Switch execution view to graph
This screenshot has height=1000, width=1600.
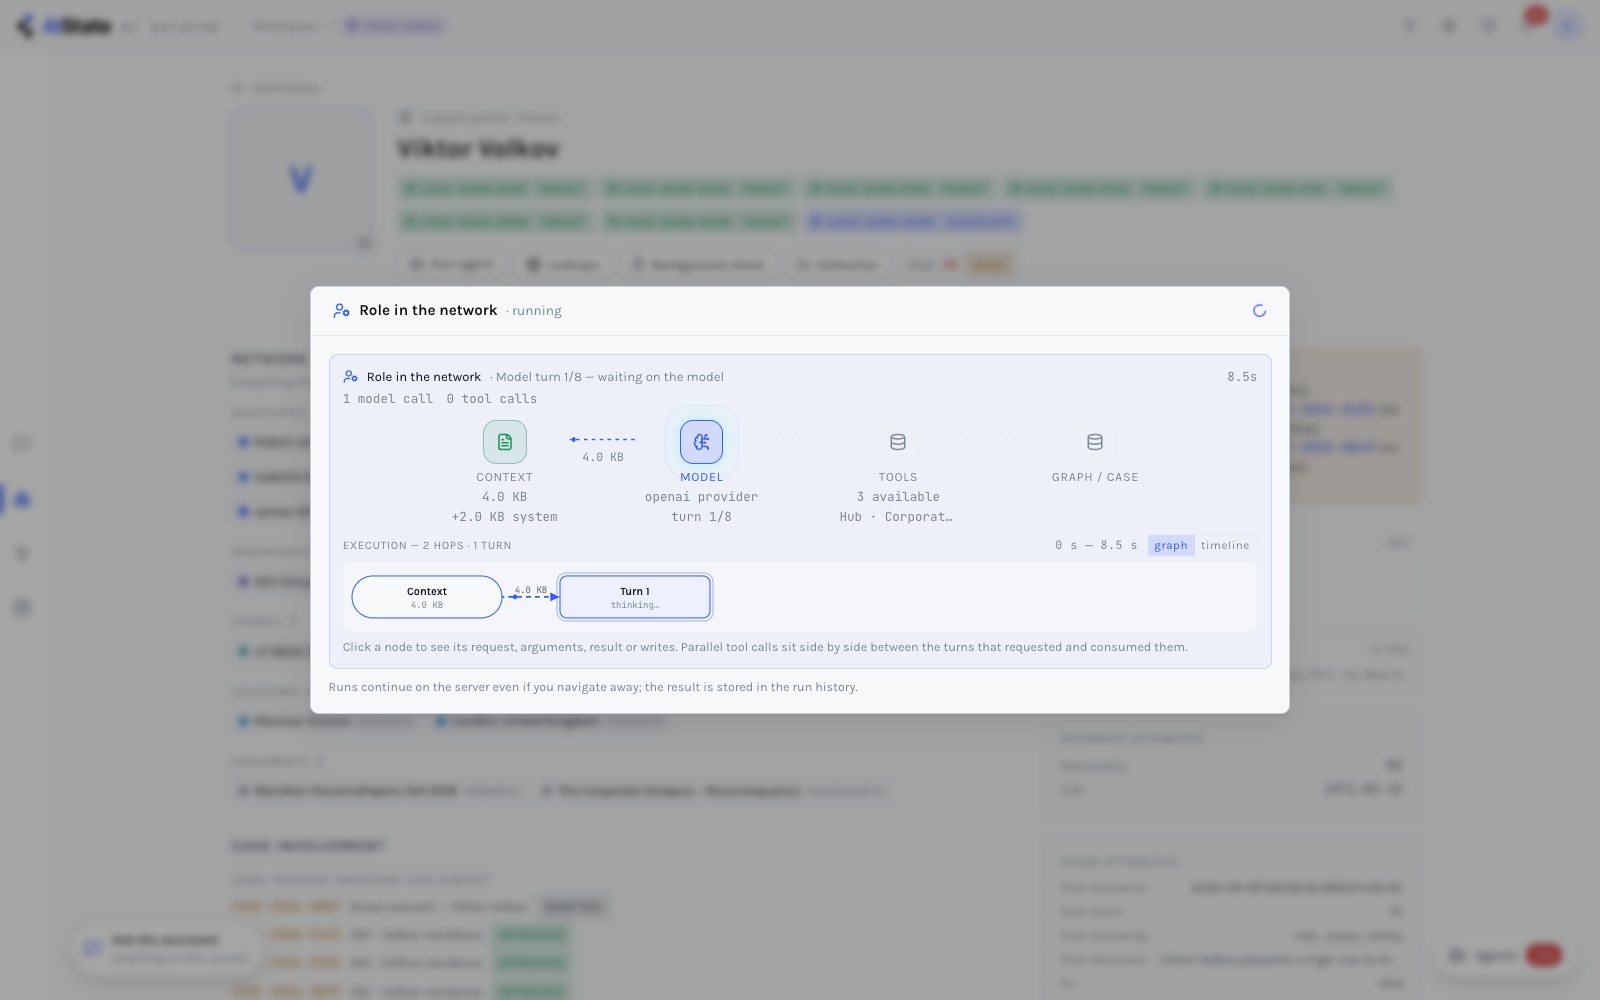click(x=1171, y=546)
